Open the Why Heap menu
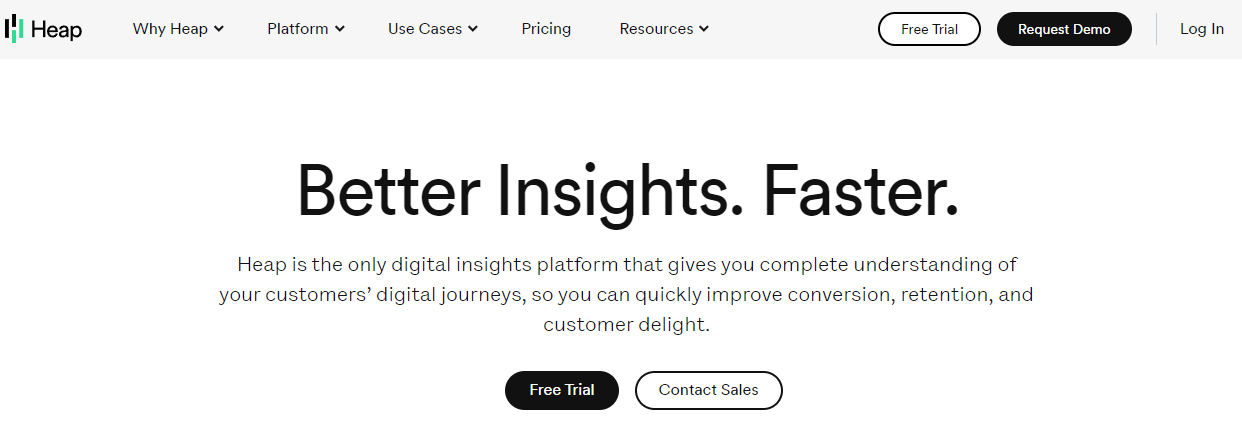 pyautogui.click(x=170, y=29)
